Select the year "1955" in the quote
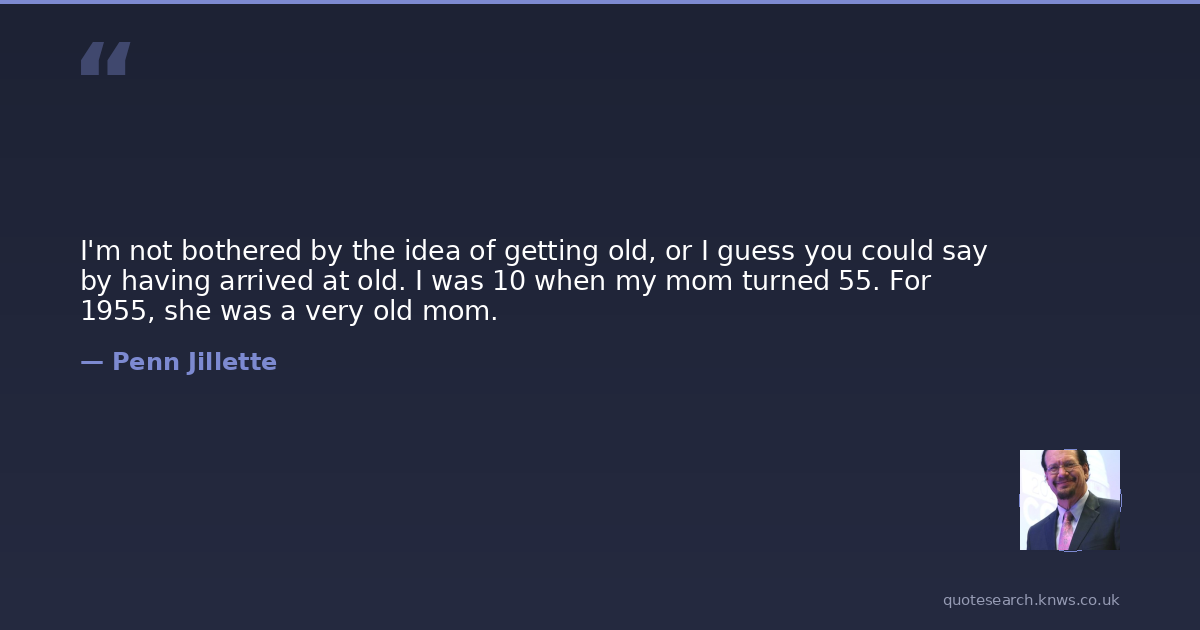 (x=113, y=311)
